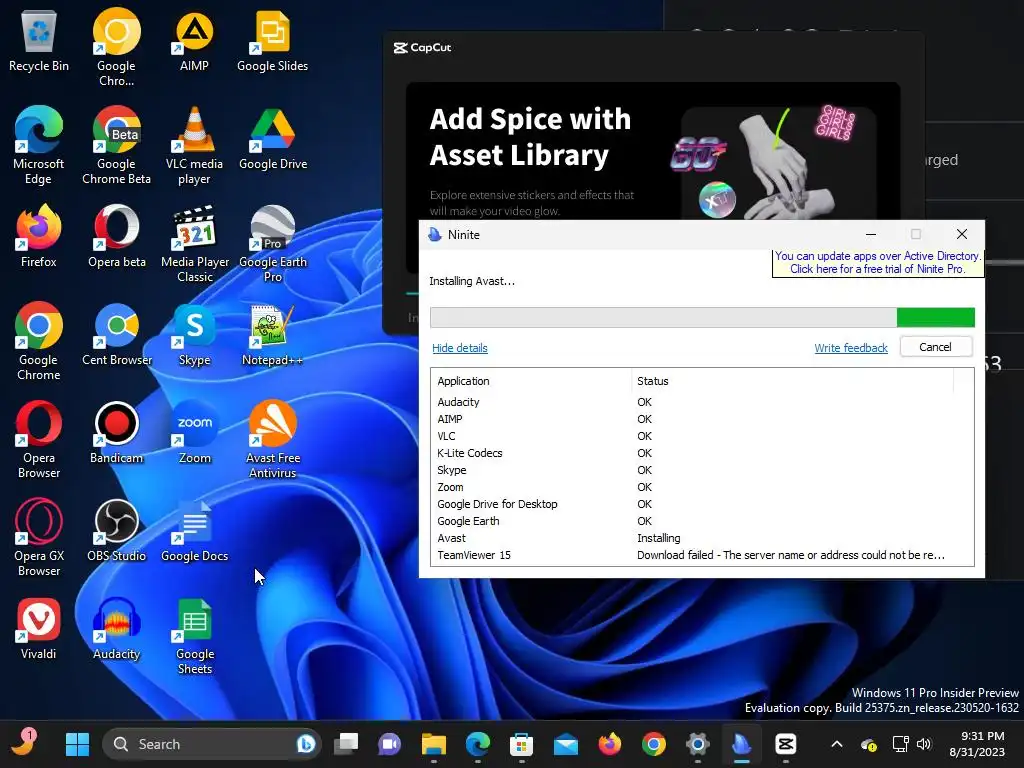Click Opera GX Browser desktop icon
This screenshot has width=1024, height=768.
39,538
